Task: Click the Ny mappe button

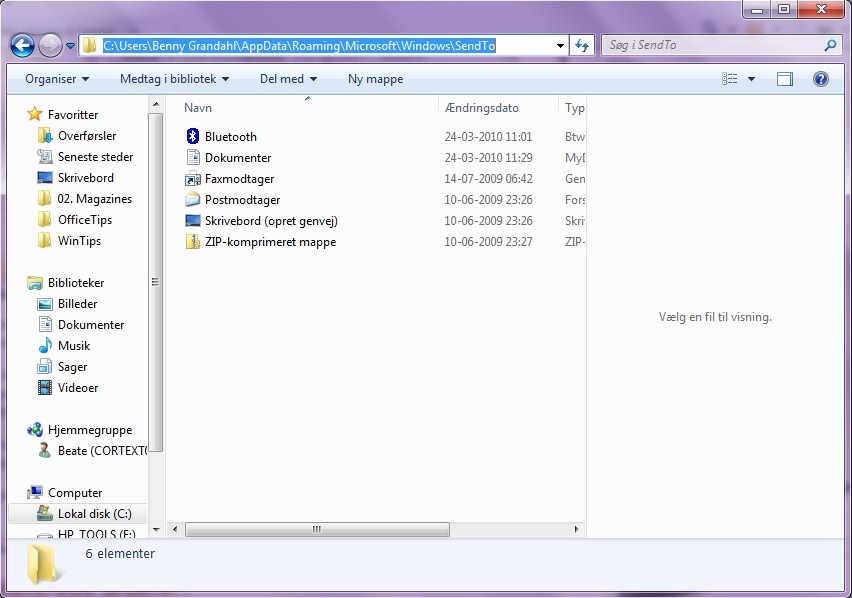Action: tap(375, 79)
